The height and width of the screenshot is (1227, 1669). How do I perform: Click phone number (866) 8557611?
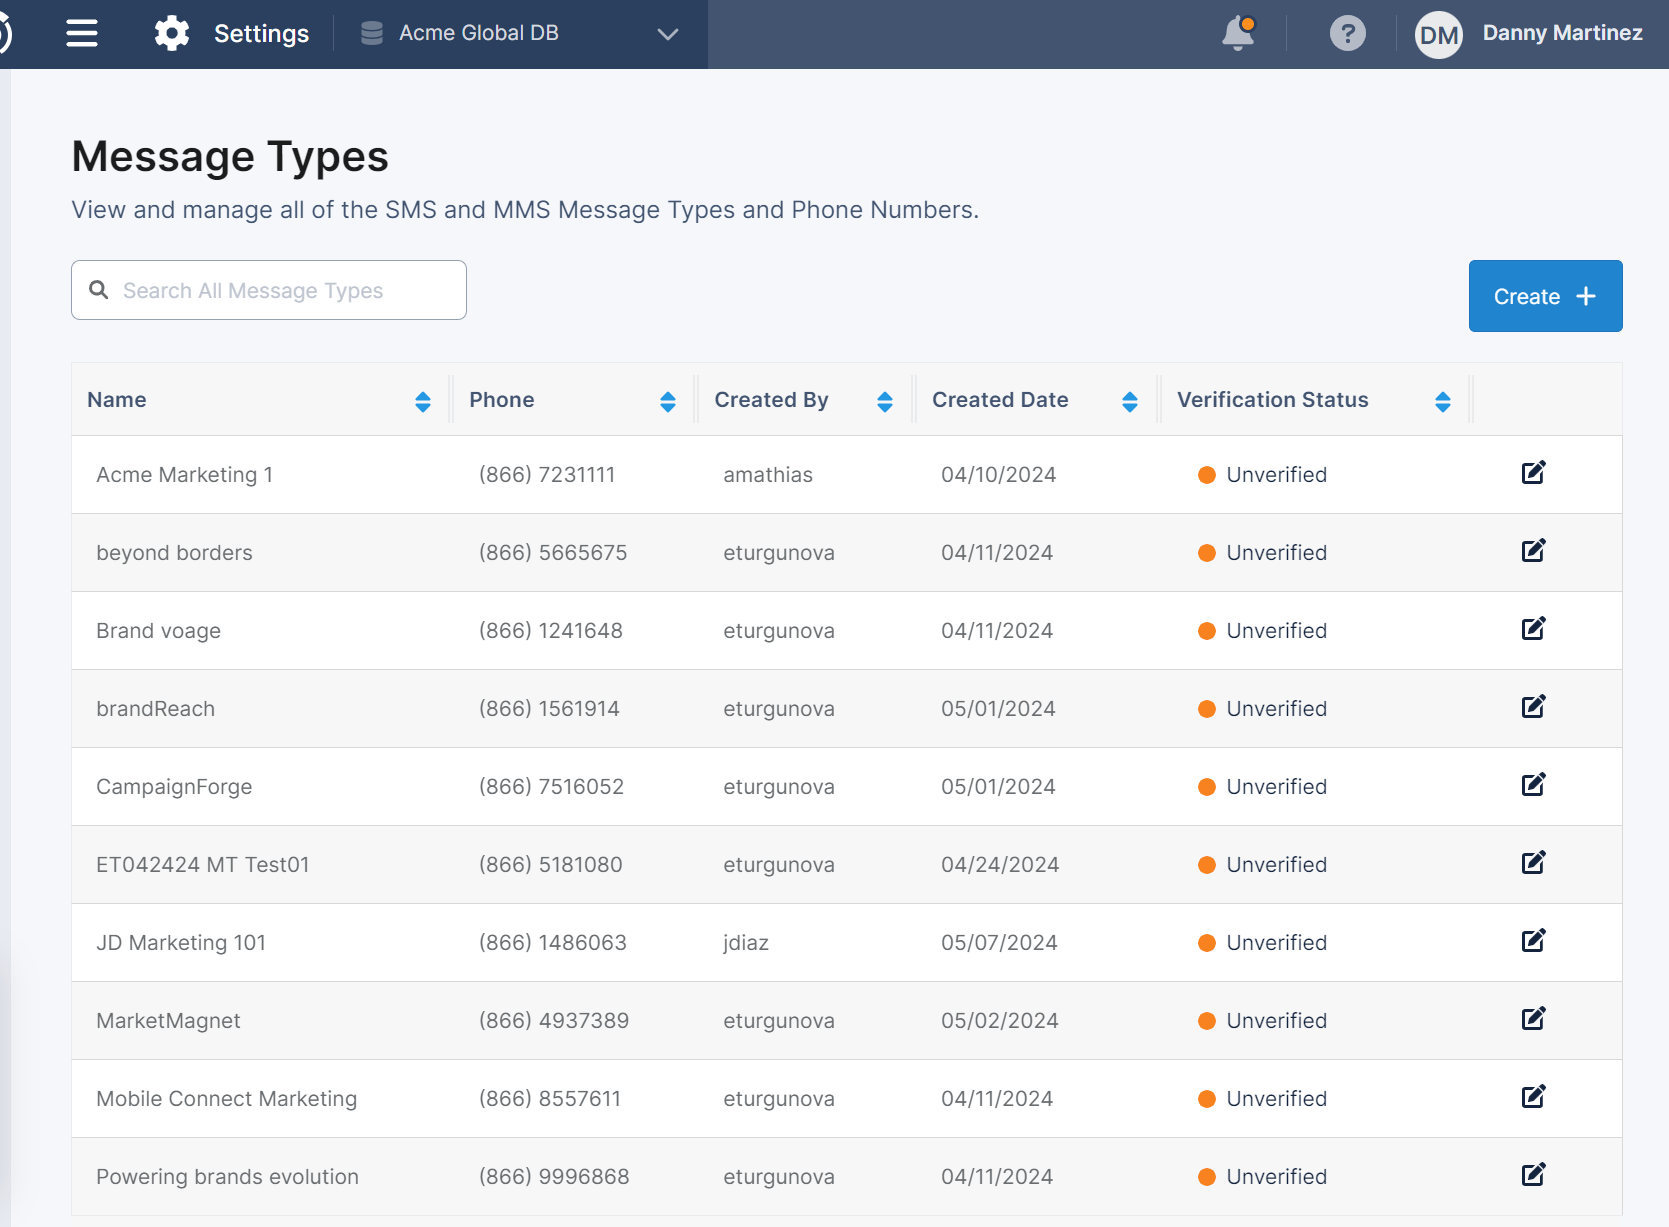550,1099
